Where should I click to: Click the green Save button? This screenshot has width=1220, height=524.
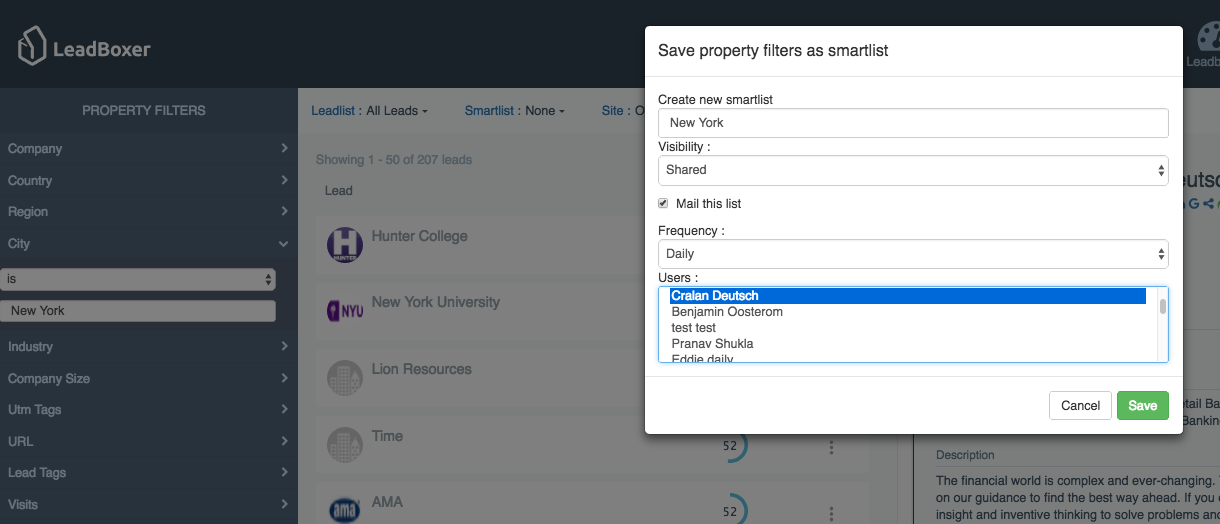tap(1142, 405)
